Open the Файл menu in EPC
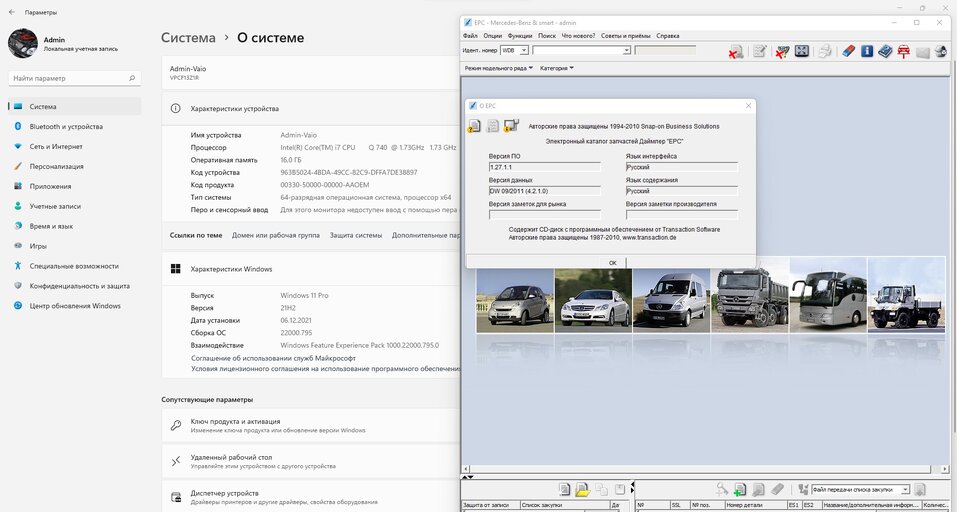This screenshot has height=512, width=957. 470,36
